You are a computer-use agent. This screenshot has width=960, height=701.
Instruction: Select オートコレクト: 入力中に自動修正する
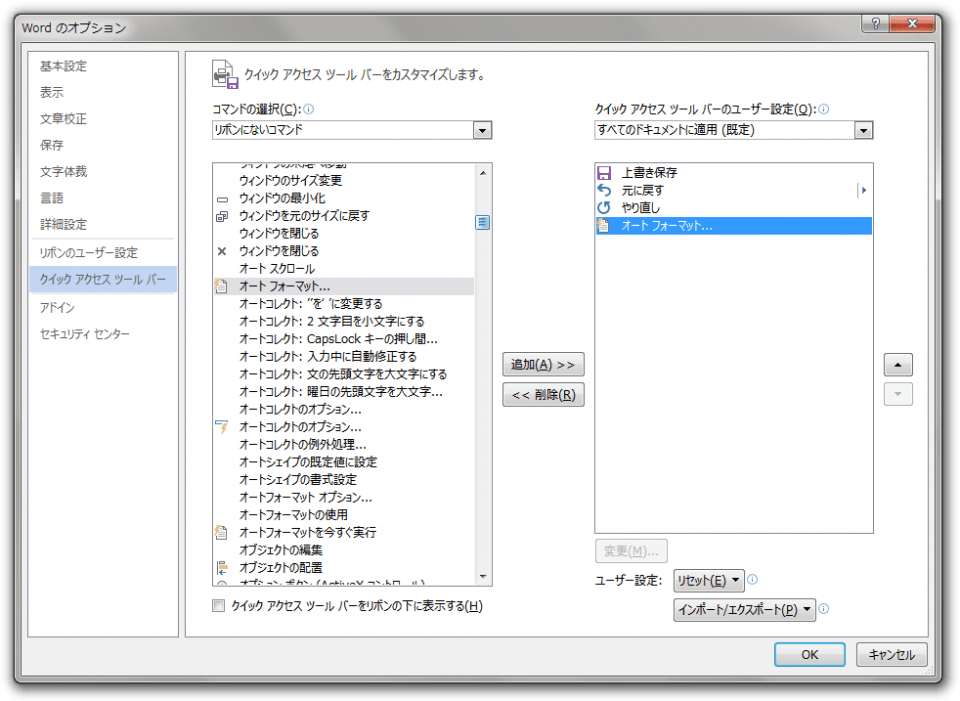pyautogui.click(x=343, y=356)
